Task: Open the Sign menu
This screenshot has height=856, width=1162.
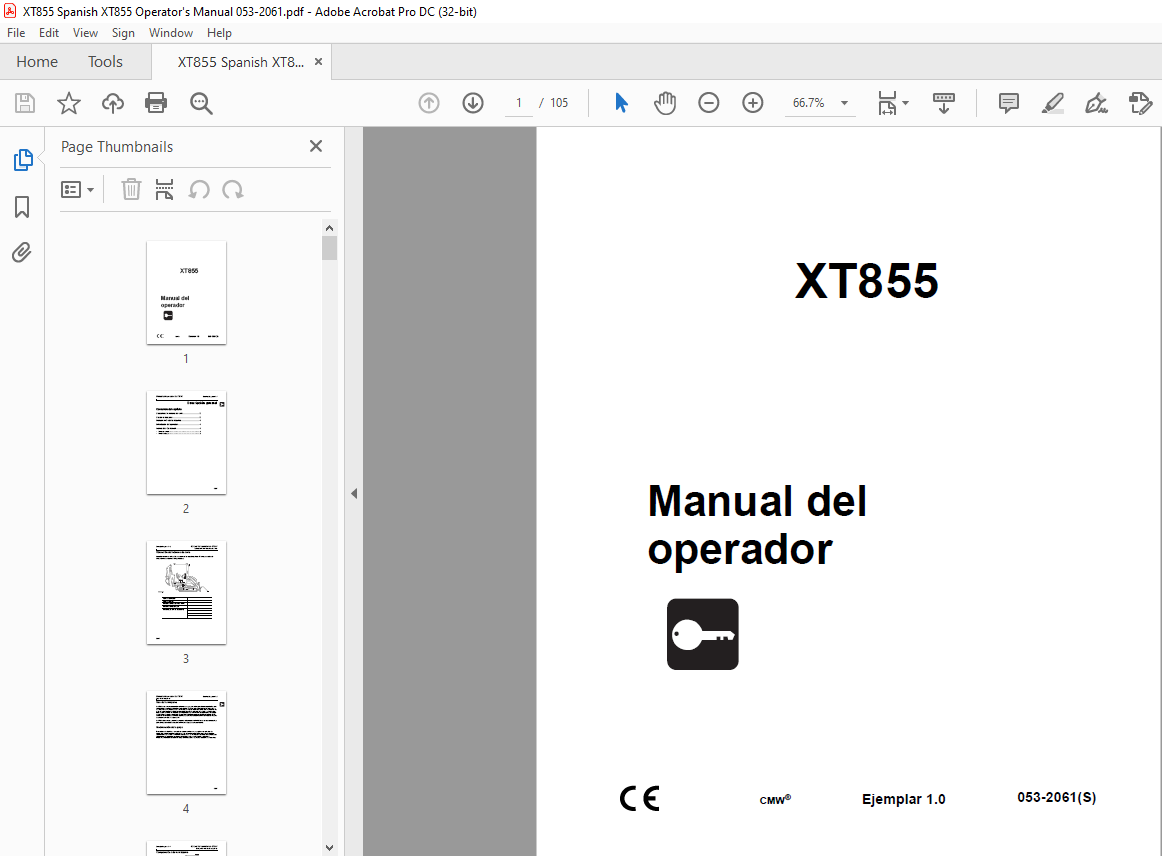Action: coord(123,33)
